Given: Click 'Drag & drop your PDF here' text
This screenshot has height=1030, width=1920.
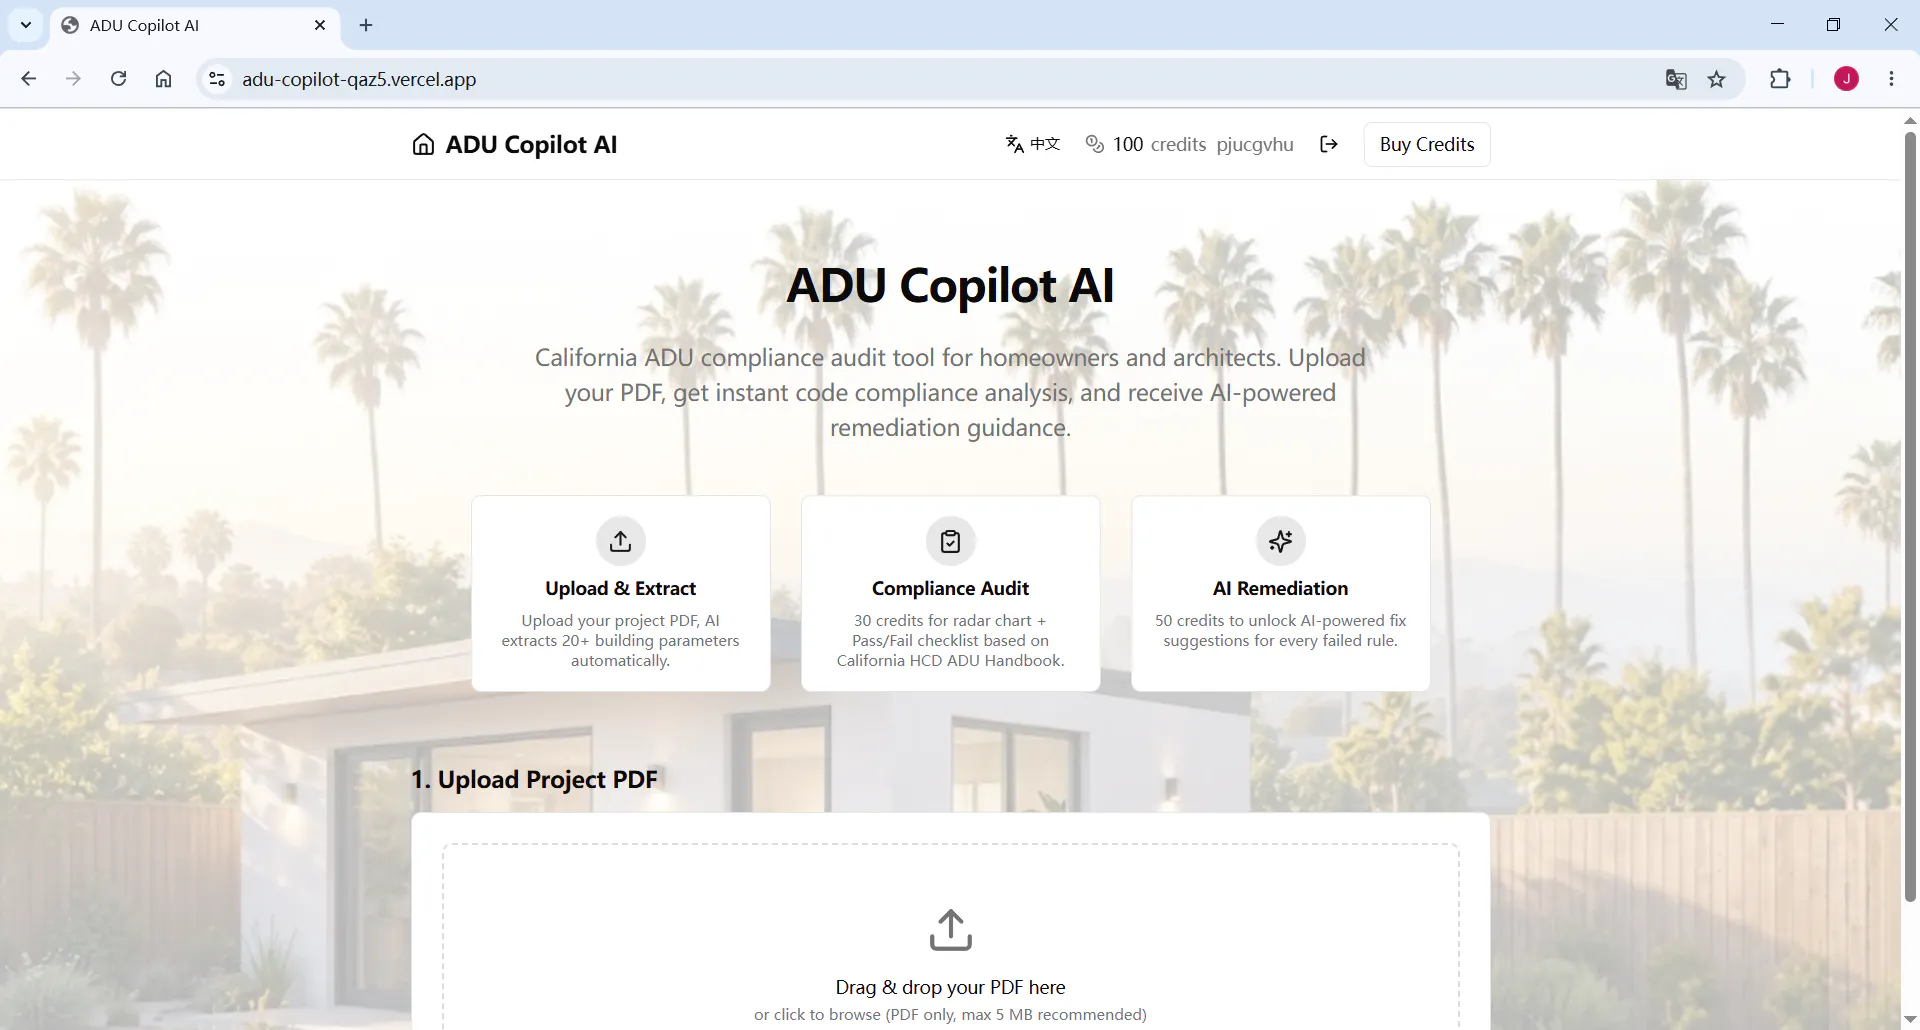Looking at the screenshot, I should [x=951, y=987].
